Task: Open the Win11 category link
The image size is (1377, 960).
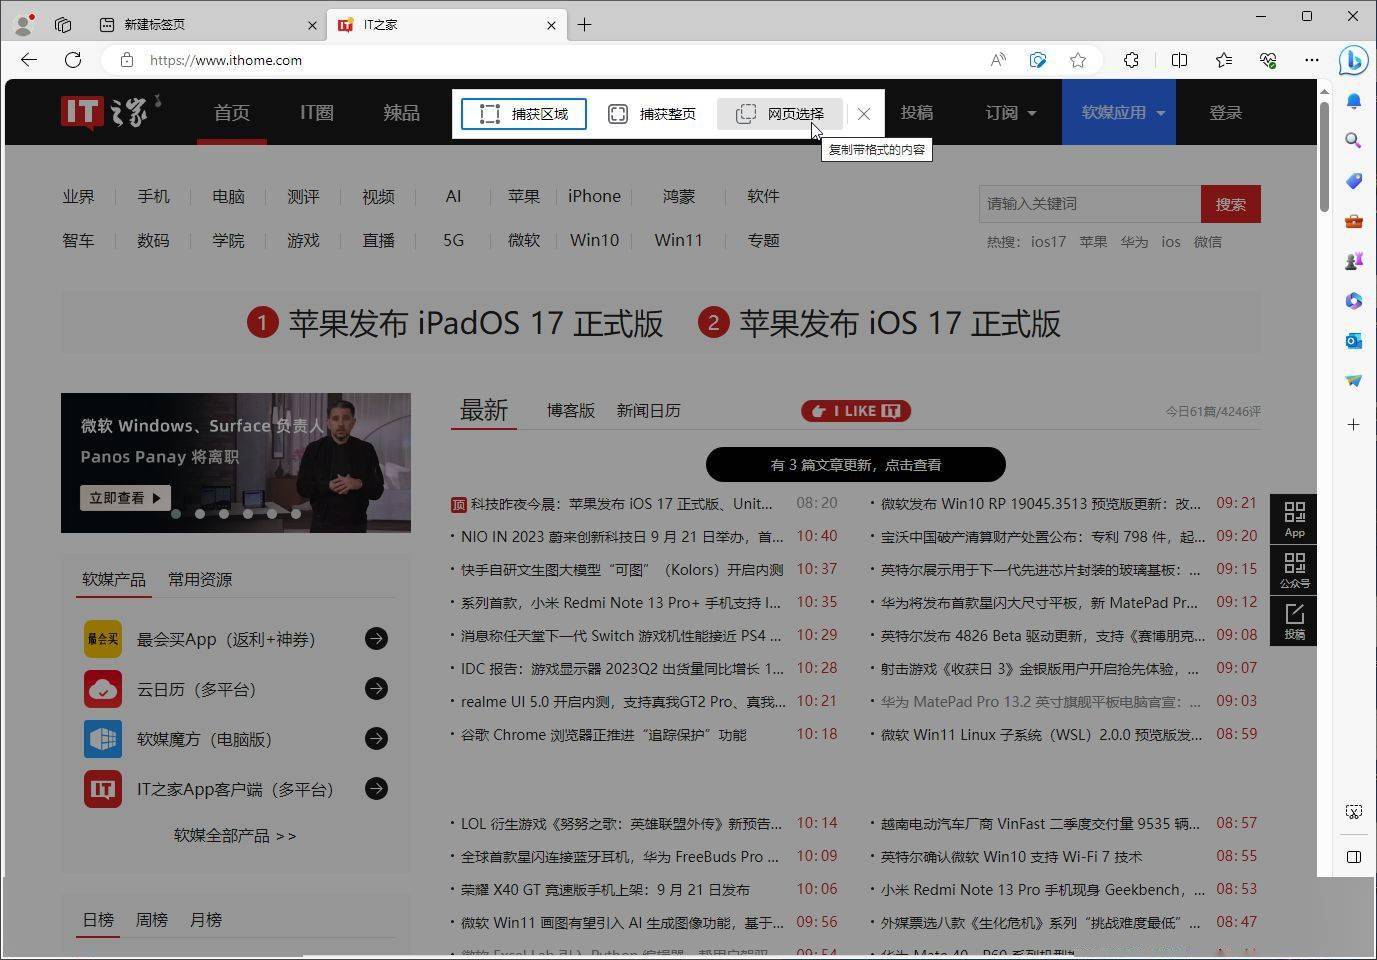Action: [679, 241]
